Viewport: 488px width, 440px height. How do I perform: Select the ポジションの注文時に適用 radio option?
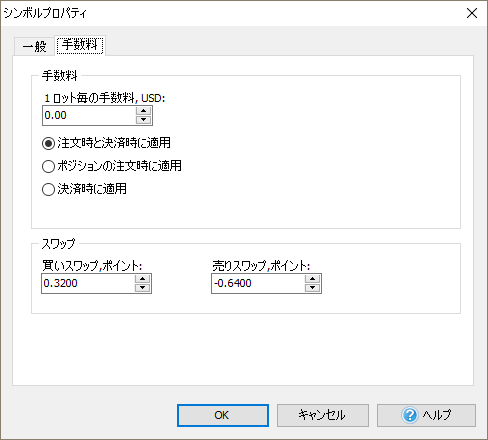click(x=48, y=166)
